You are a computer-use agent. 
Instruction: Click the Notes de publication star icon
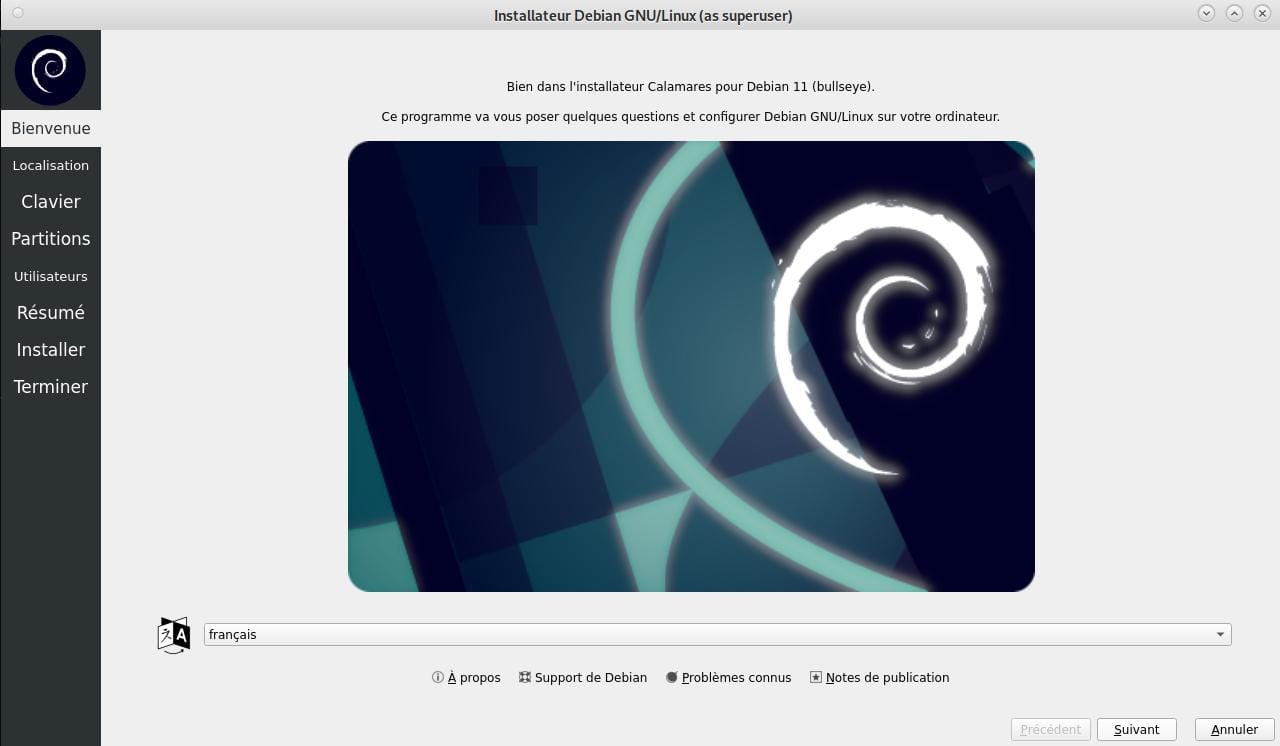click(816, 677)
